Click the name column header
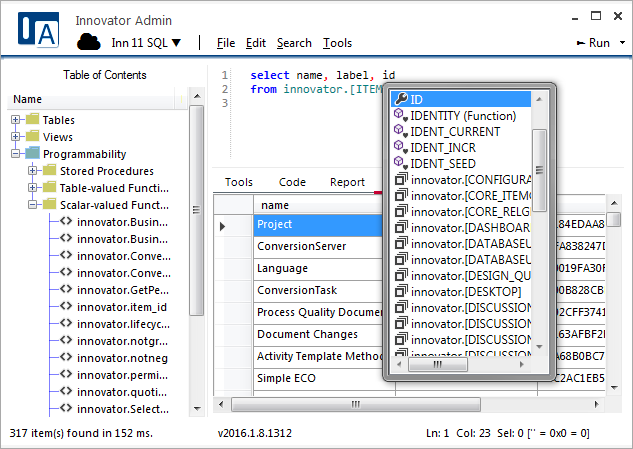The width and height of the screenshot is (633, 449). pos(318,205)
